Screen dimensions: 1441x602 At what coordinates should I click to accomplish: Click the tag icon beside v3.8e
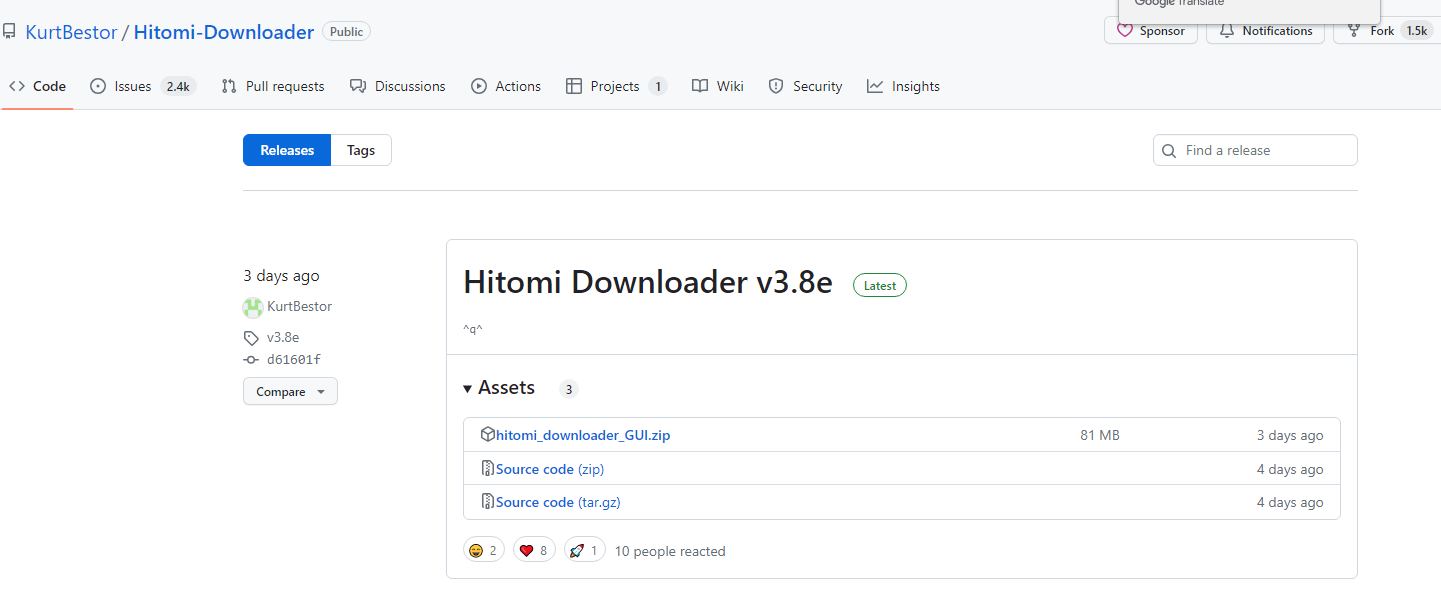point(251,338)
